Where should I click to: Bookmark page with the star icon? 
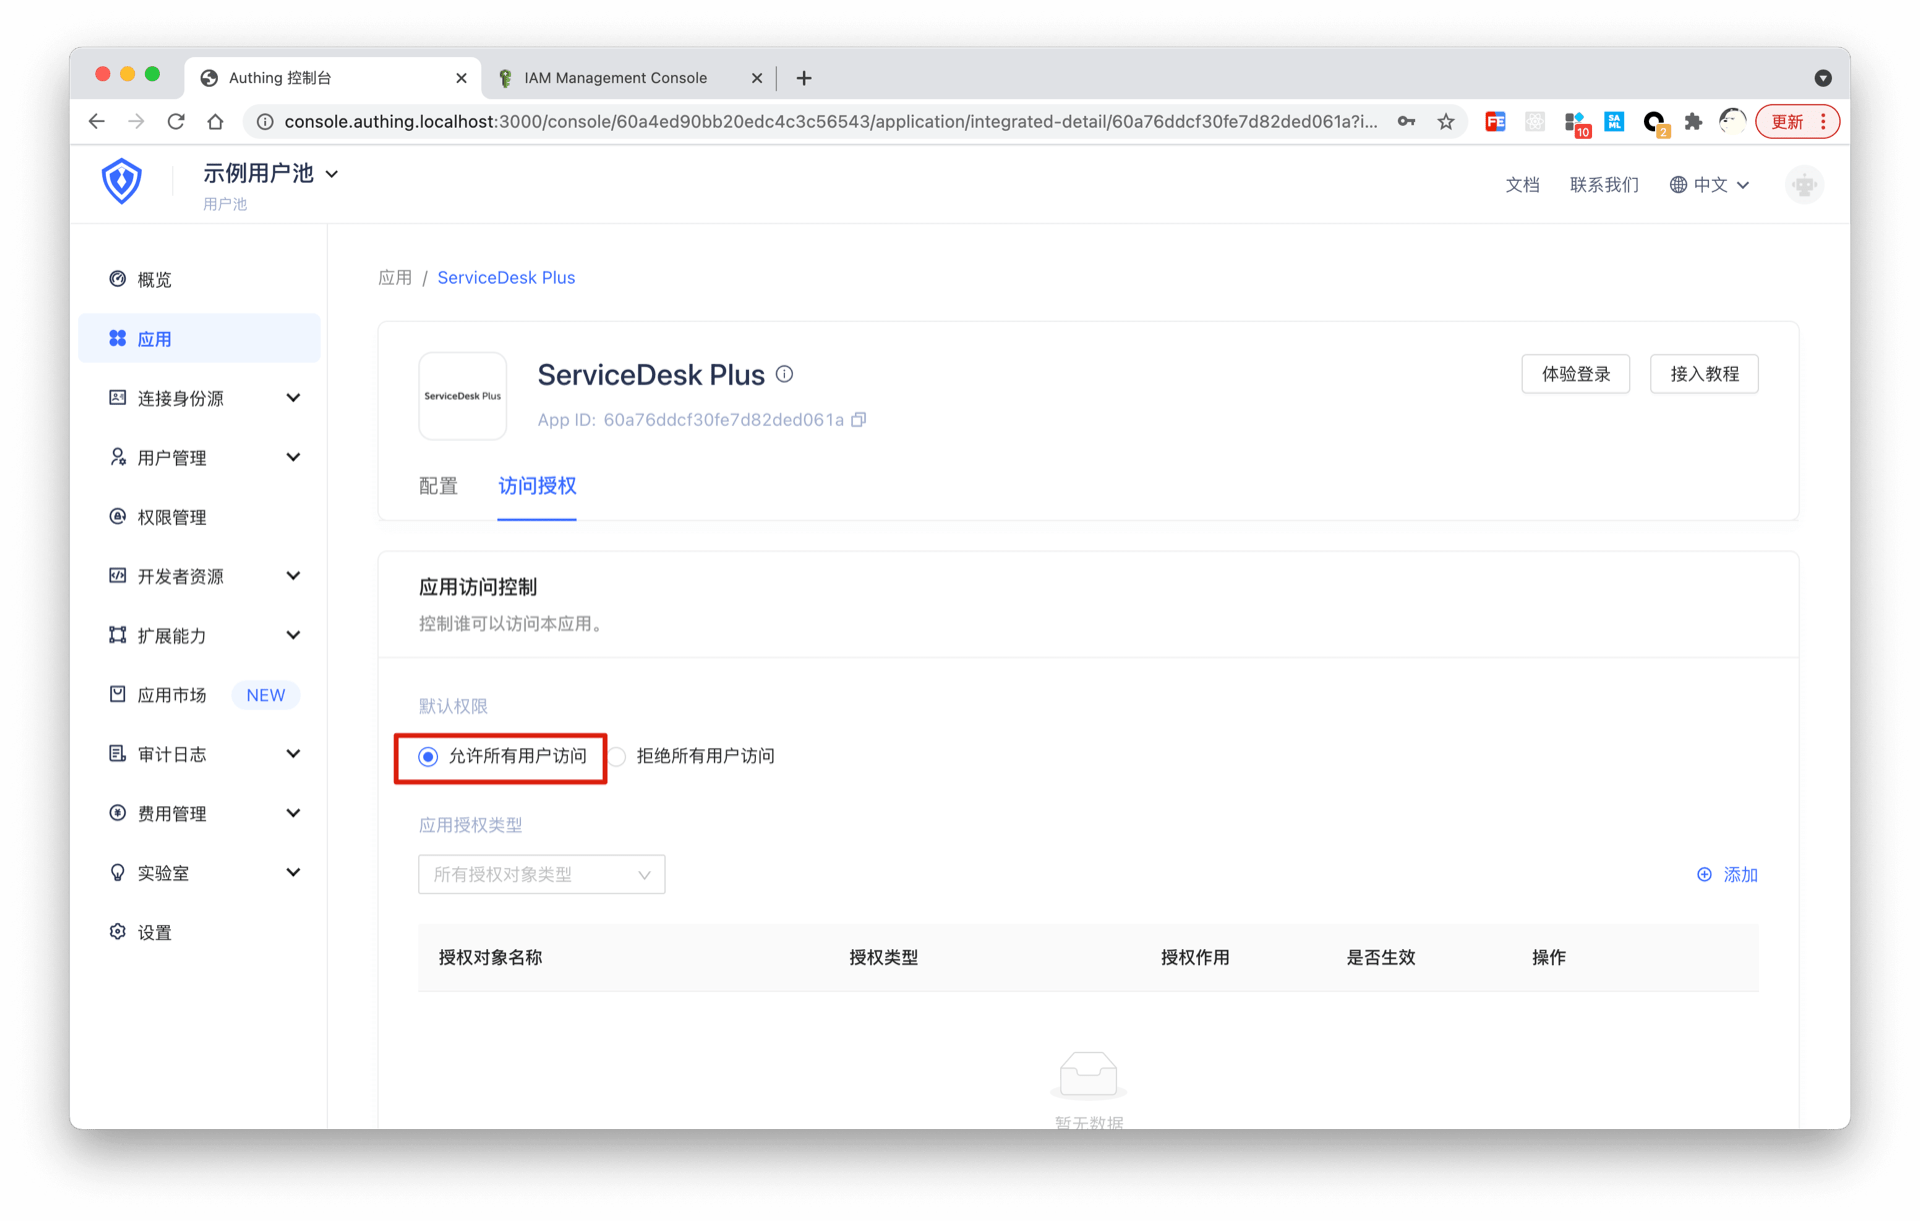click(1446, 122)
